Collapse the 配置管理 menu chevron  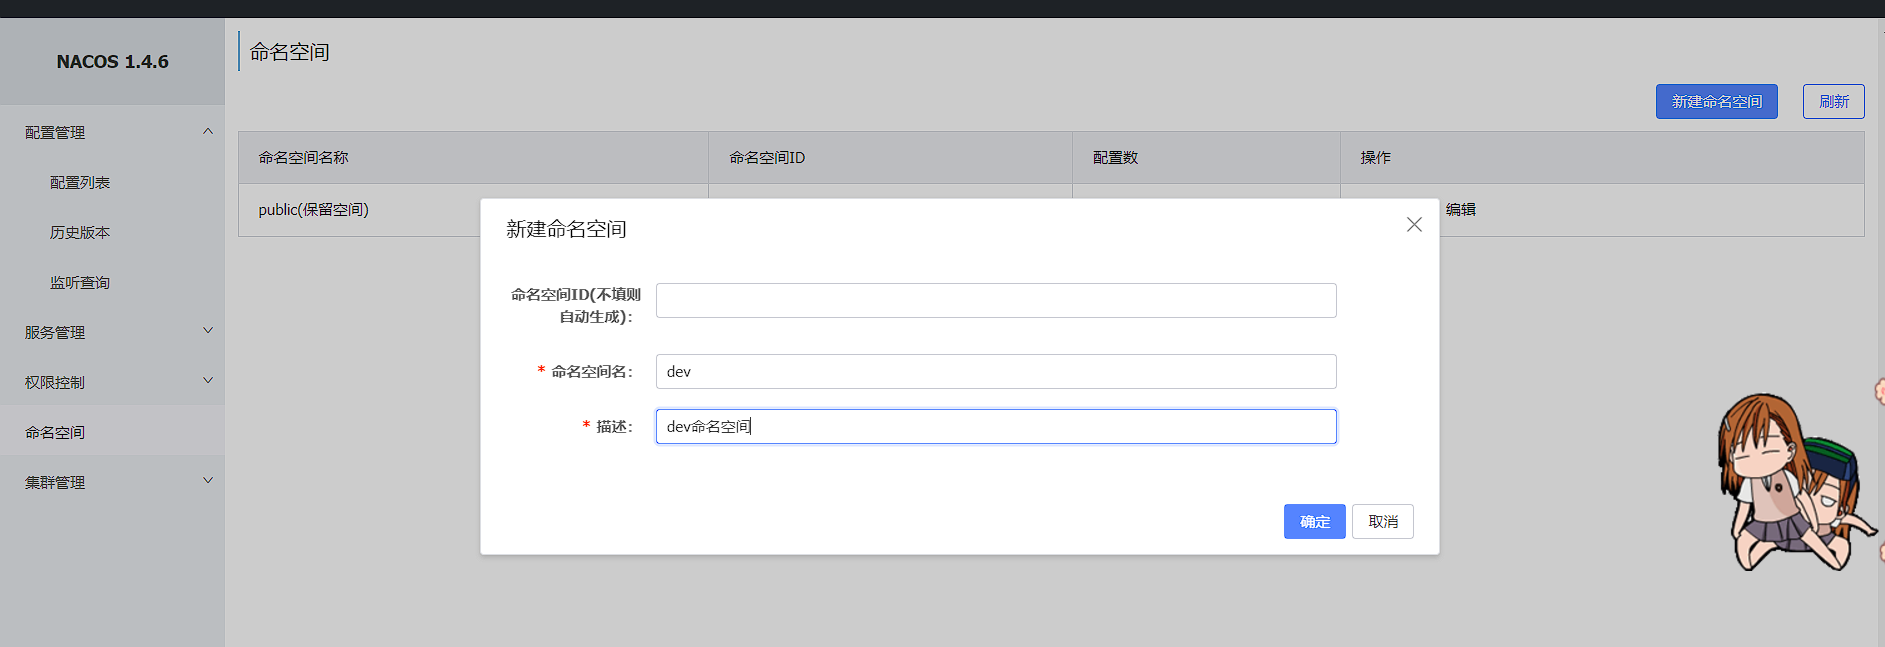[x=208, y=132]
